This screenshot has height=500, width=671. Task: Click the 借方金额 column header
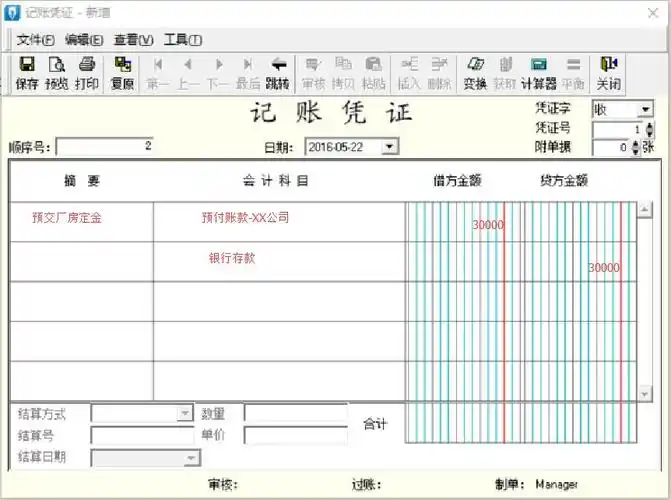point(457,181)
